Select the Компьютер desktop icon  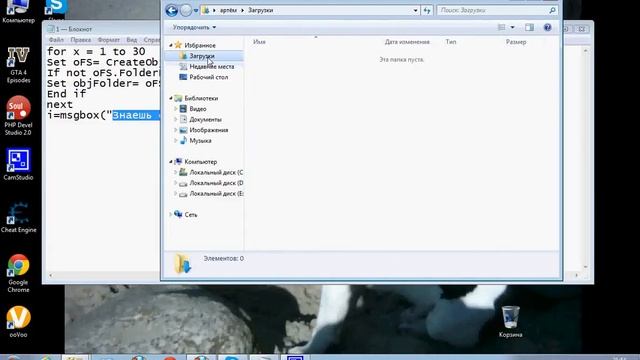(18, 12)
